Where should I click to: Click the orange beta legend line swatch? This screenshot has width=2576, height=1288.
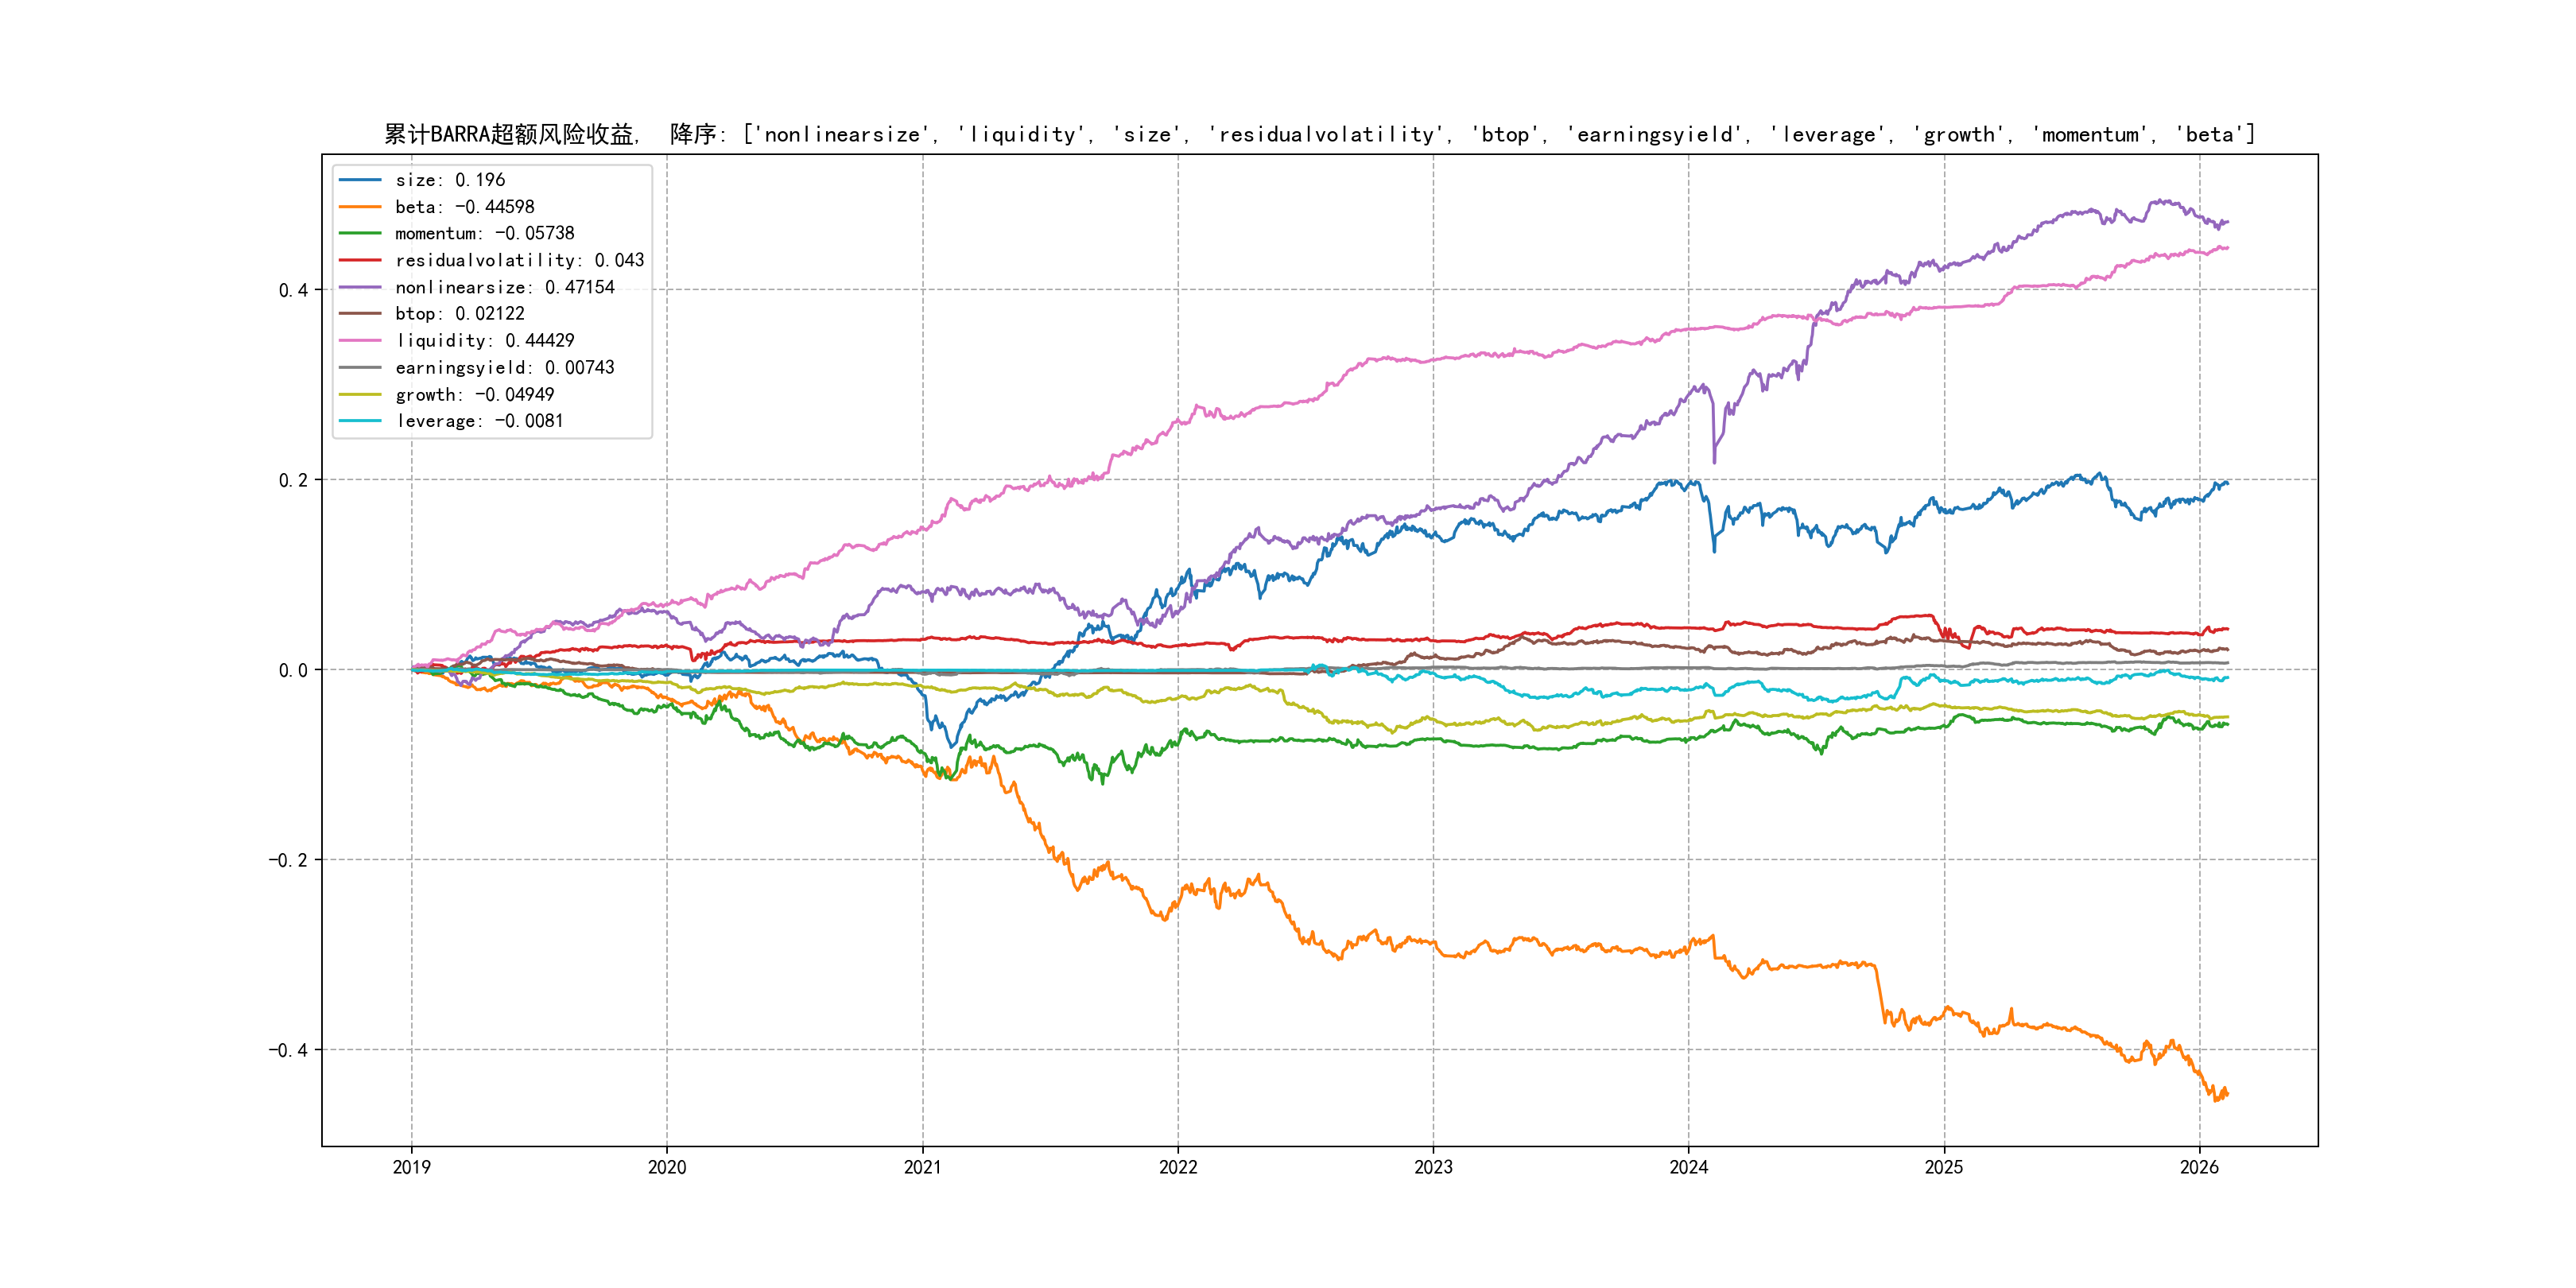360,207
